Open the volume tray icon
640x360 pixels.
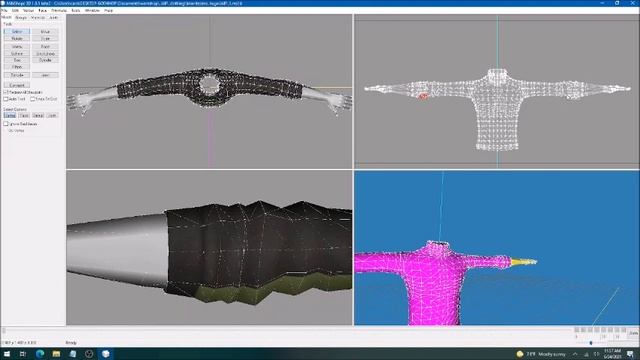596,354
